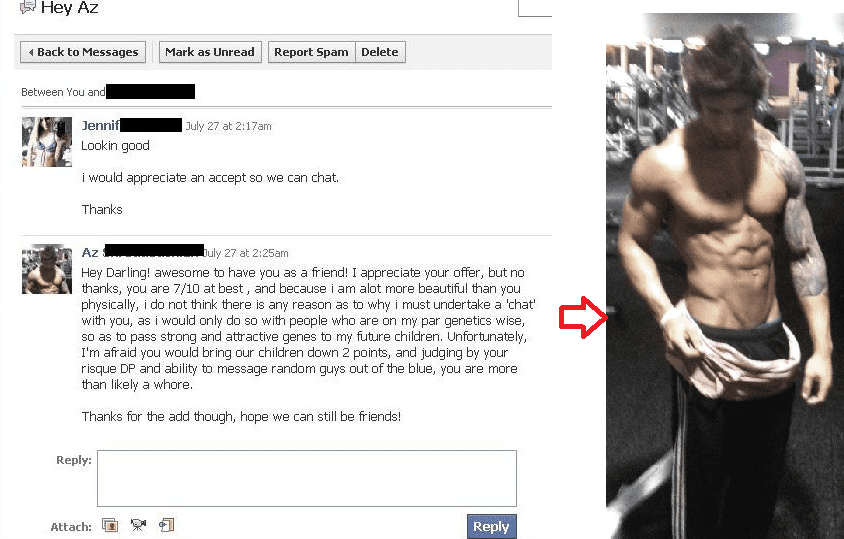Click the redacted name after Between You and
This screenshot has width=844, height=539.
coord(151,92)
